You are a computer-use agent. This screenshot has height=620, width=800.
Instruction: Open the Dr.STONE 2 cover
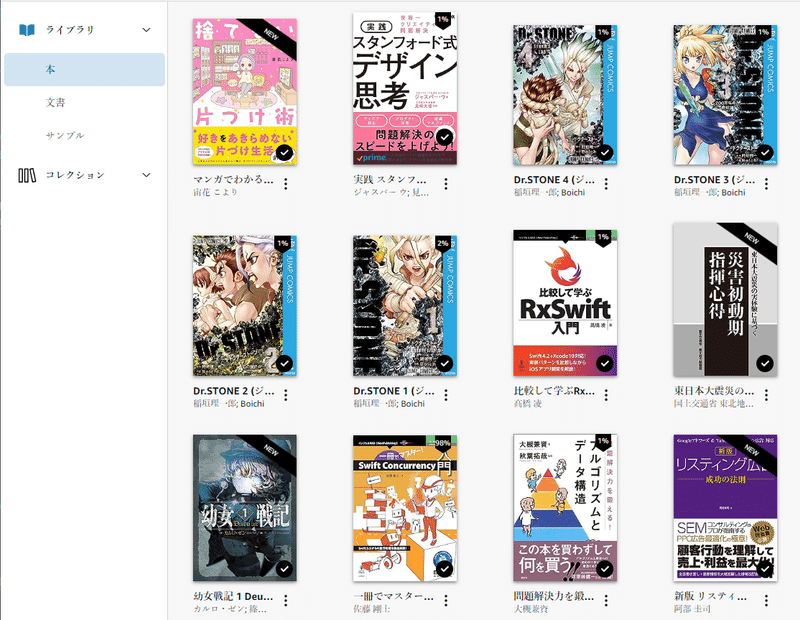tap(245, 306)
